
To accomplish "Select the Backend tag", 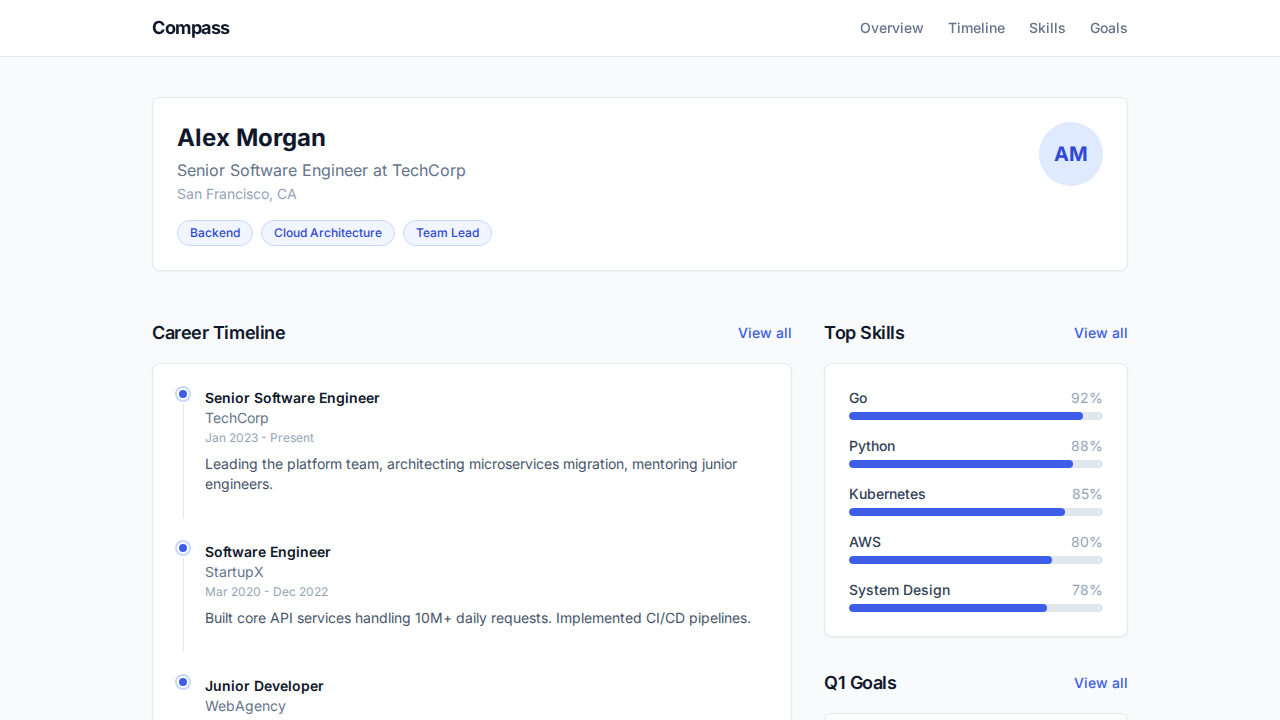I will tap(215, 233).
